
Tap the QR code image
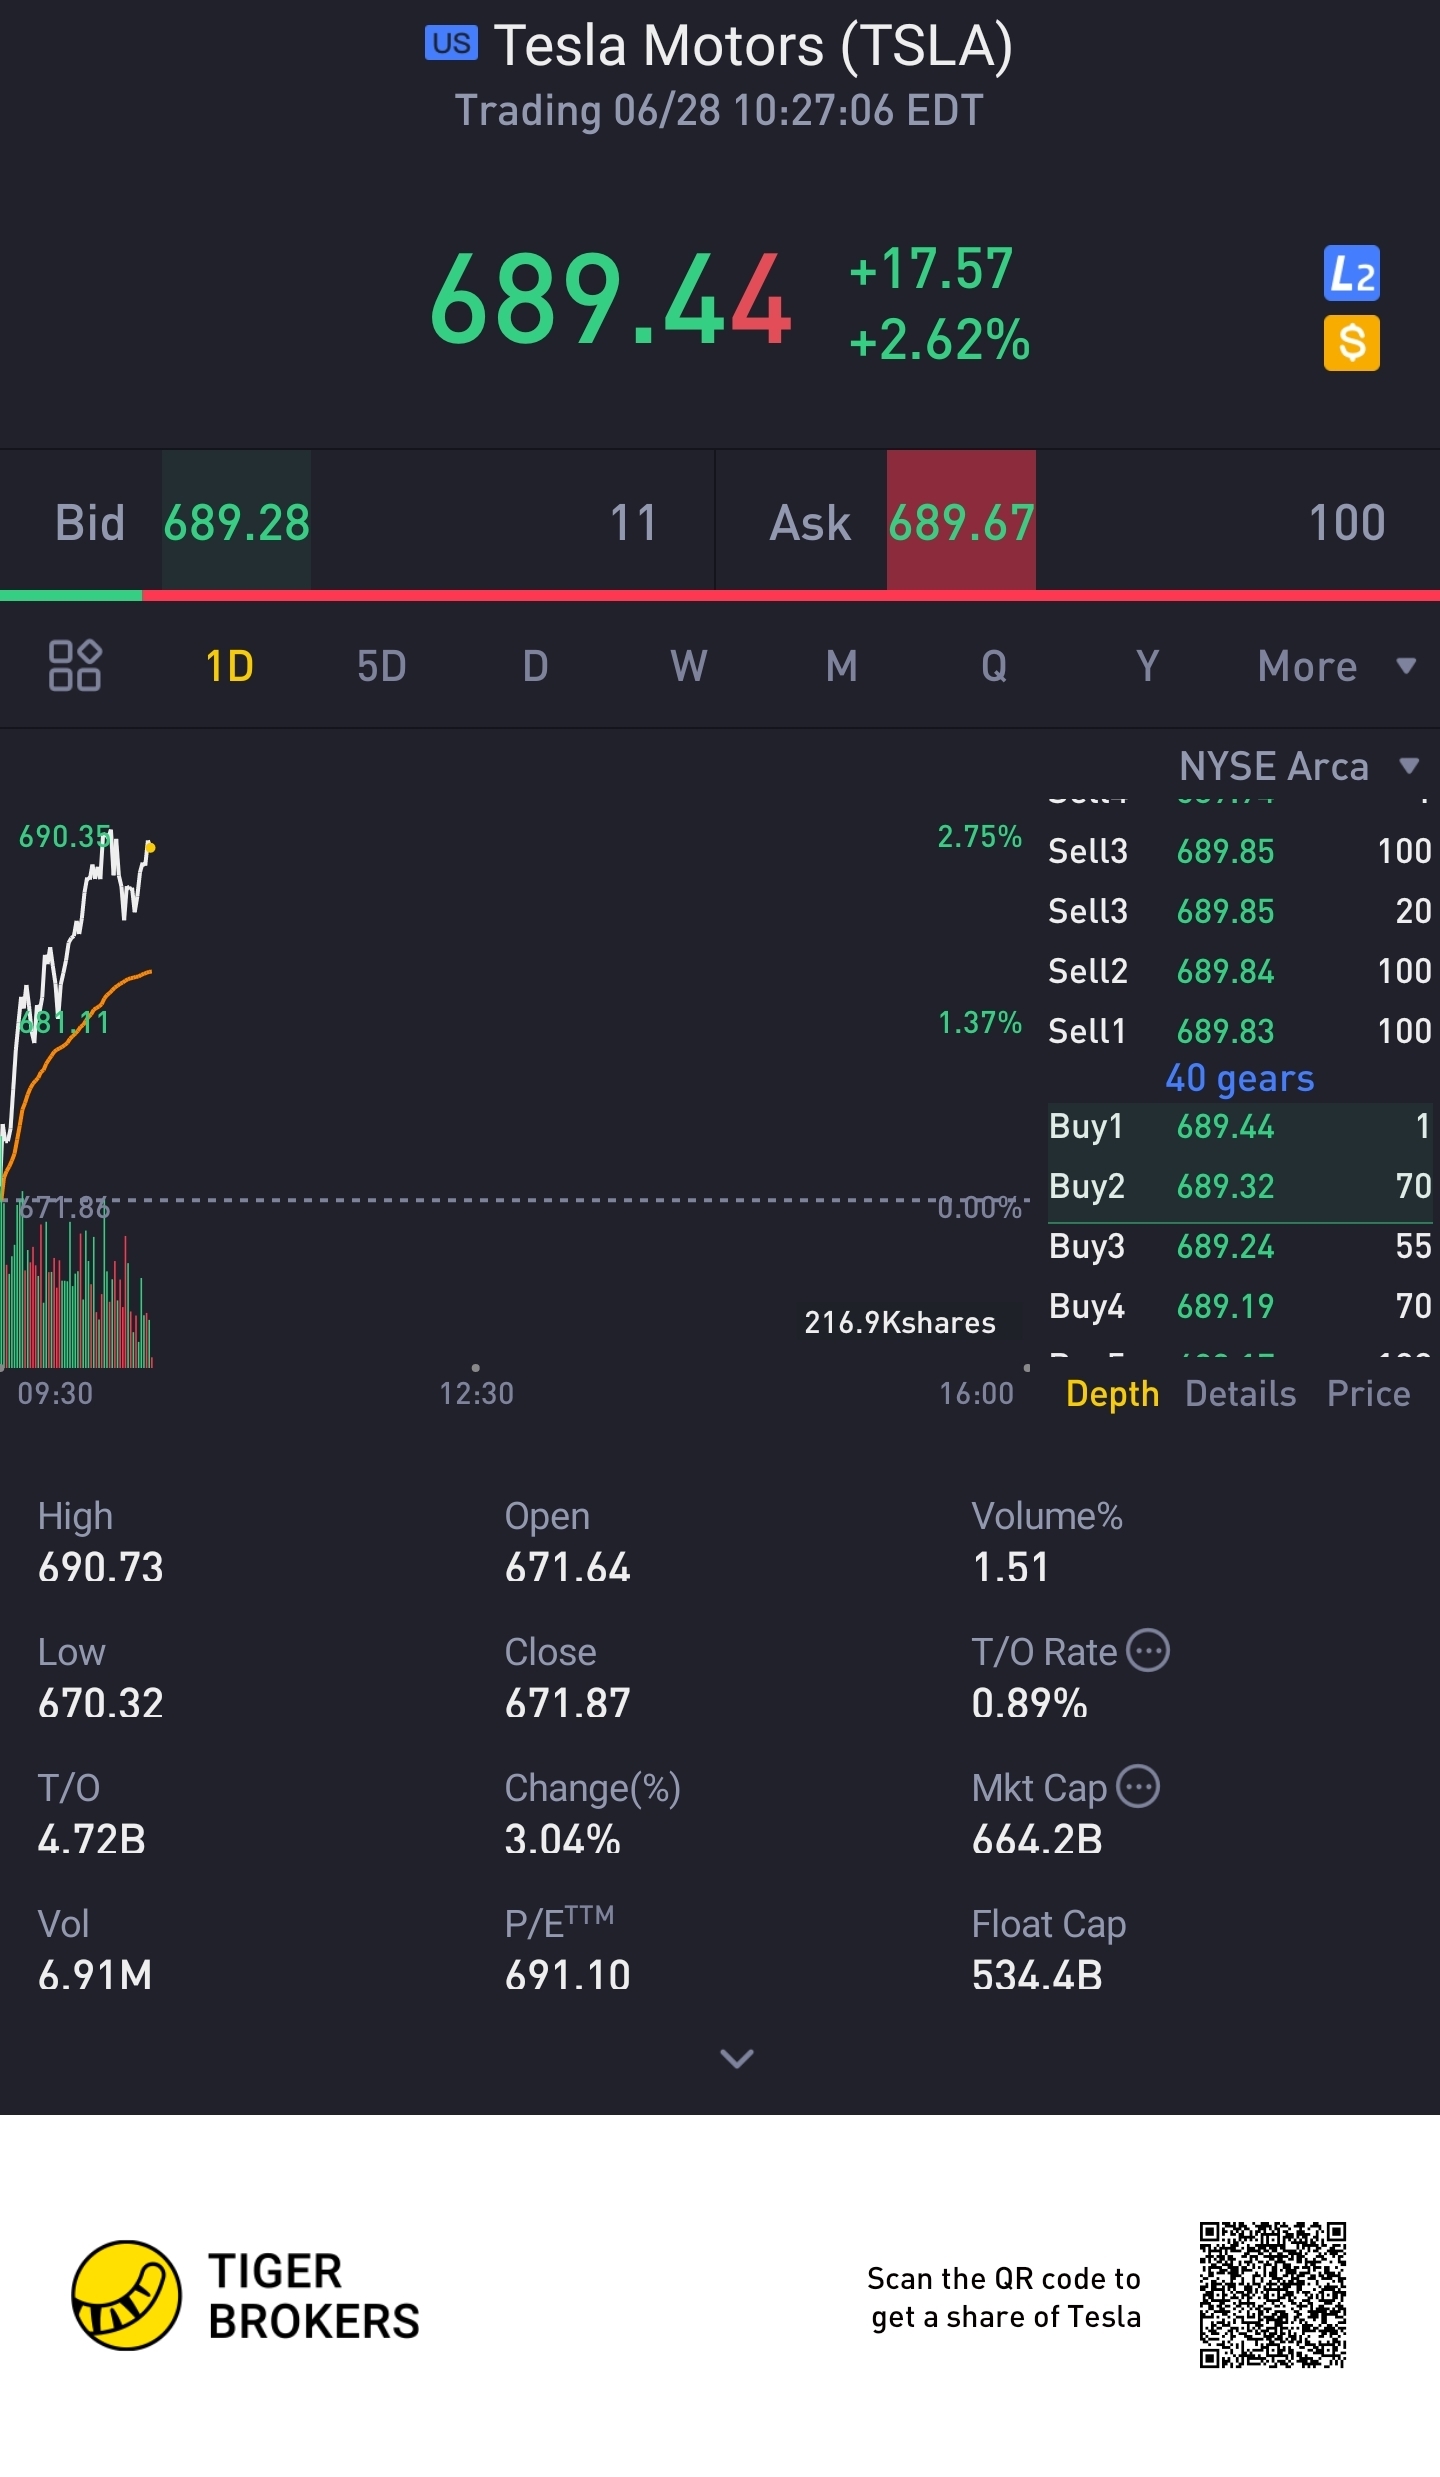(x=1273, y=2295)
